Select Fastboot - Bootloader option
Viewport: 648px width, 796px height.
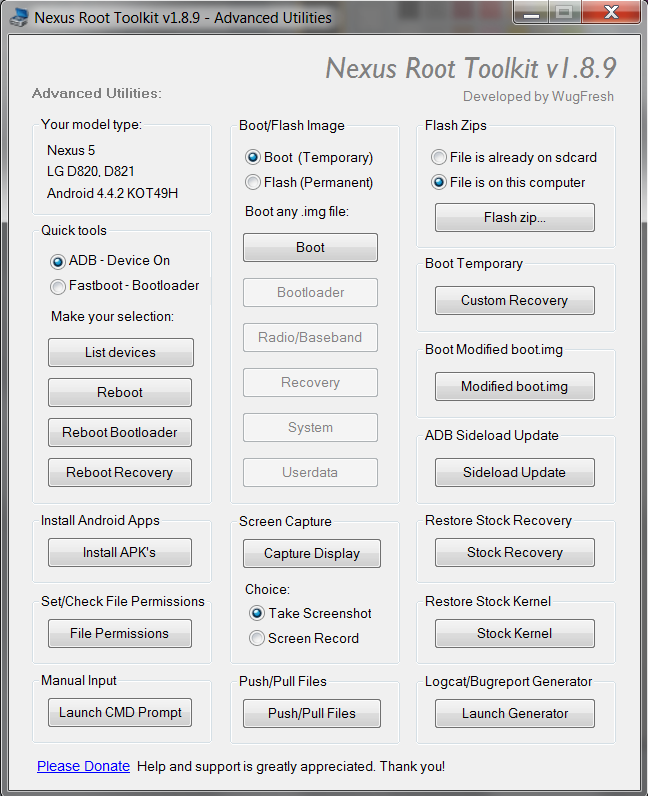click(x=58, y=286)
